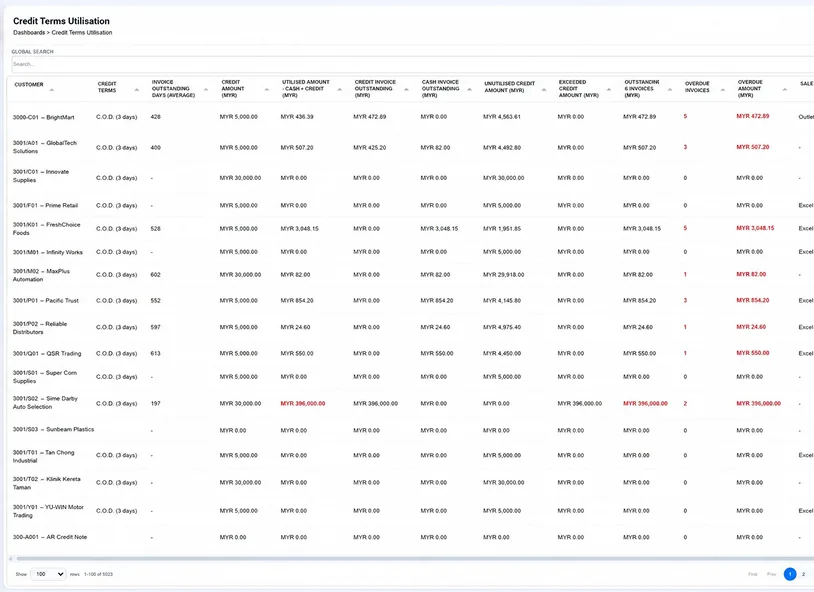Screen dimensions: 814x592
Task: Click the 1-100 of 5023 row count
Action: pos(98,574)
